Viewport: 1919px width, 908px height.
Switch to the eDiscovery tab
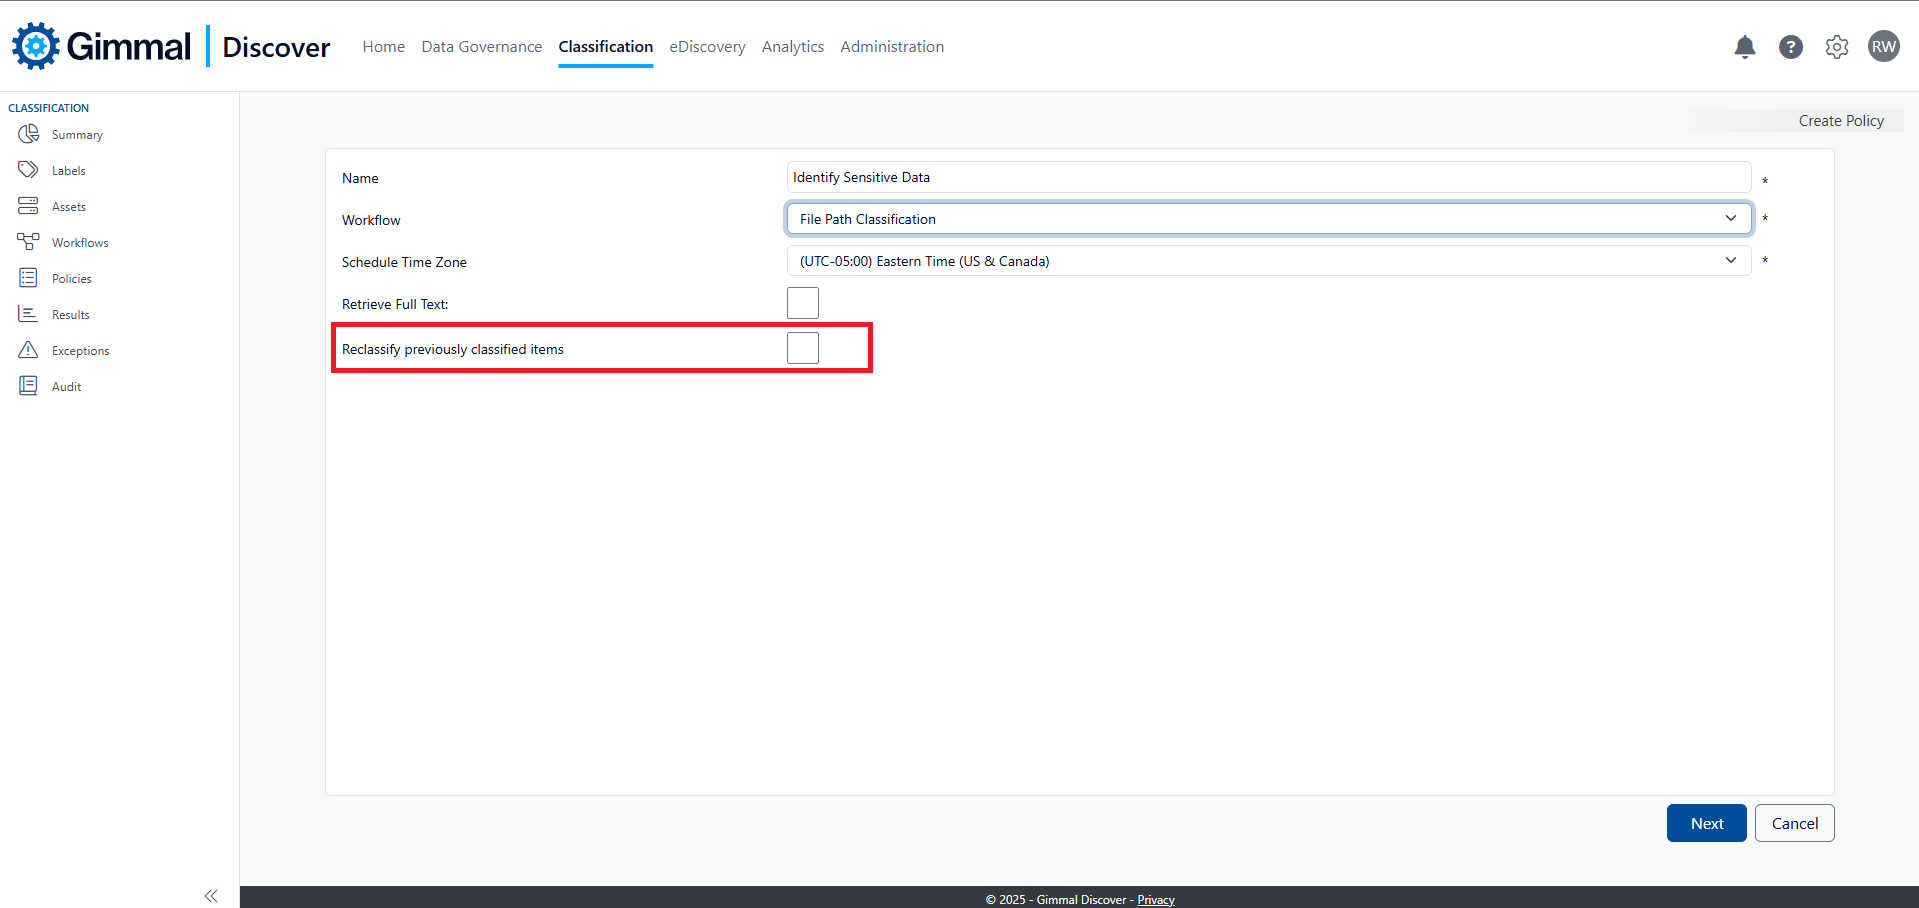[707, 47]
